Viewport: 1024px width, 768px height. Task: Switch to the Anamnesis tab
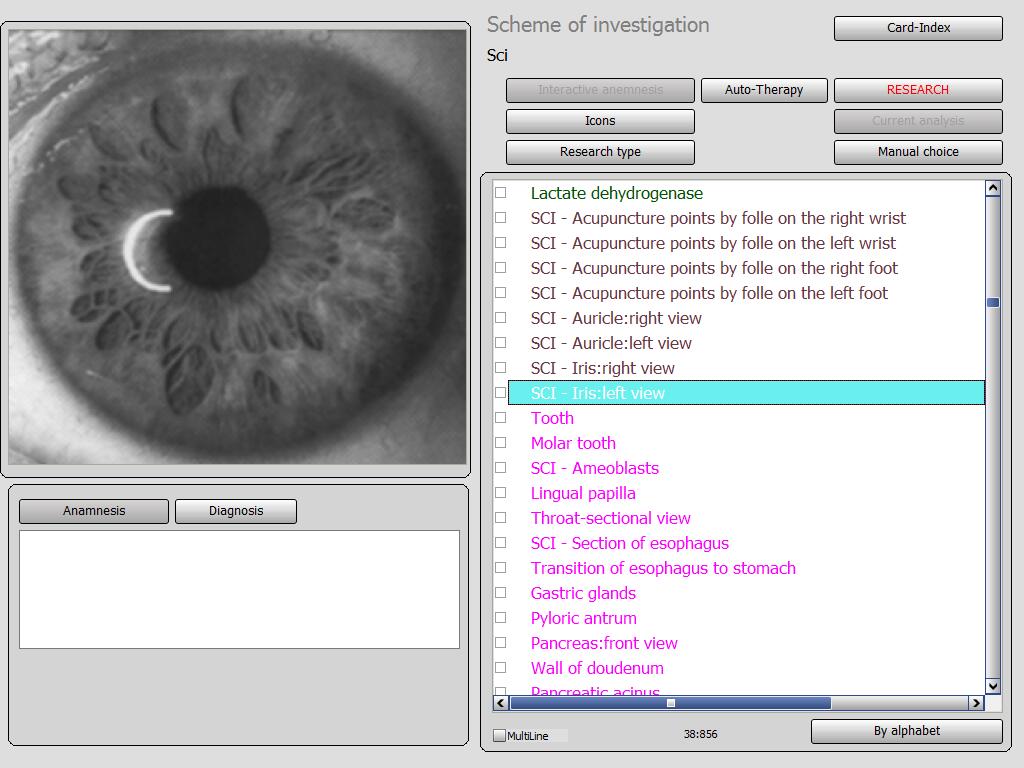coord(94,511)
